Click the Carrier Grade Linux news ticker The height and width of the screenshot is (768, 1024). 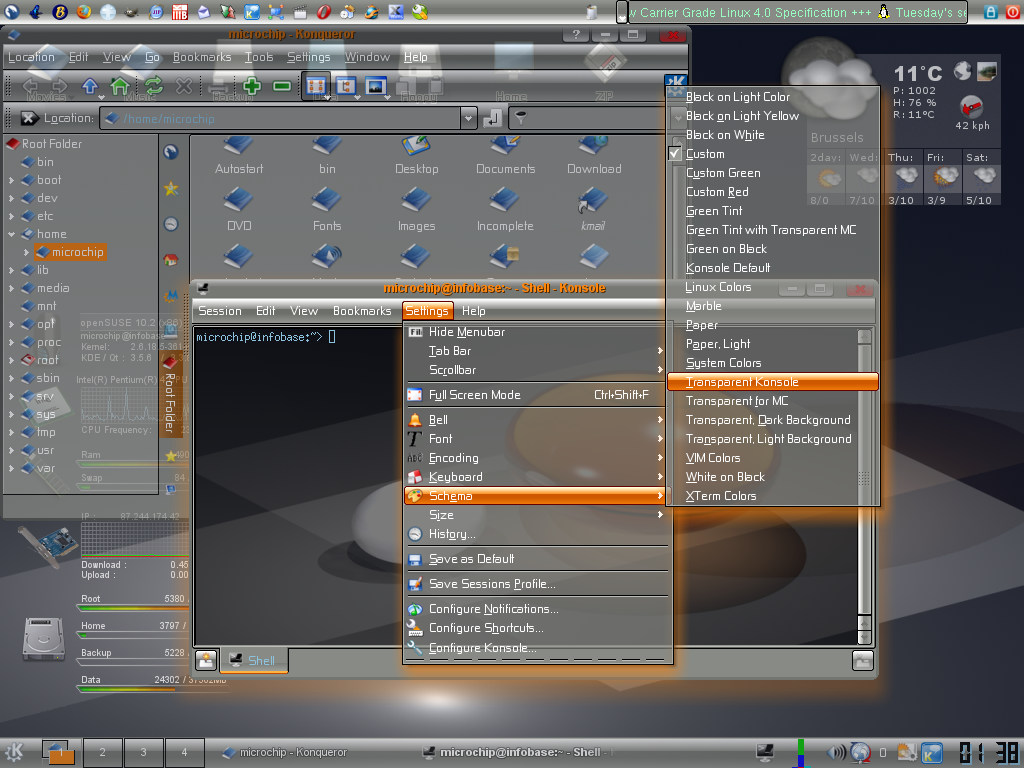pos(797,12)
